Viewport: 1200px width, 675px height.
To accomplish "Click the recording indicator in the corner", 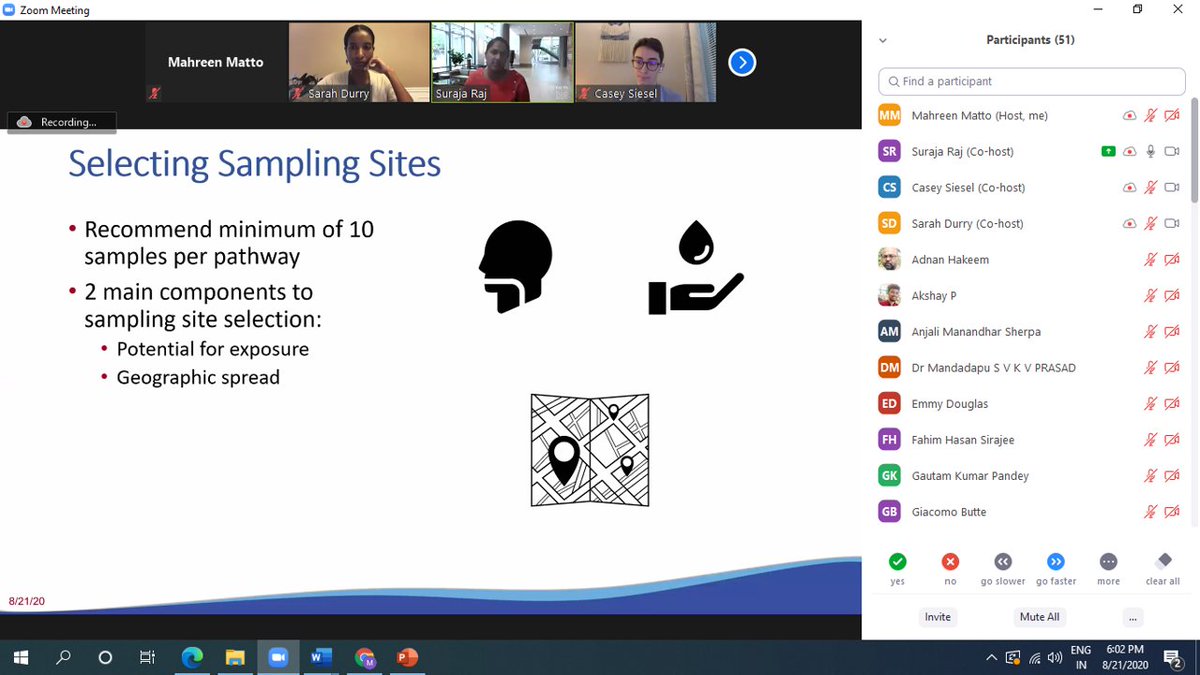I will pos(60,122).
